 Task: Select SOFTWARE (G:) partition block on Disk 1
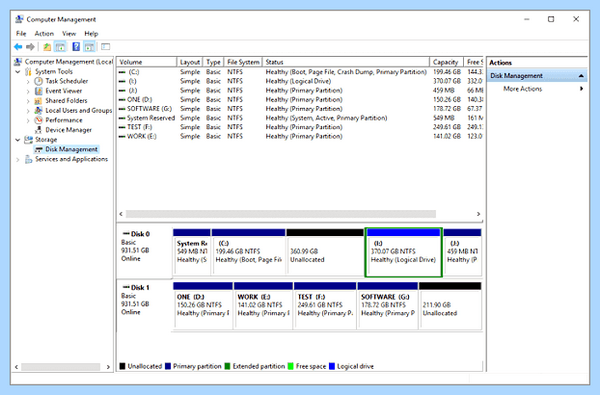pyautogui.click(x=388, y=305)
